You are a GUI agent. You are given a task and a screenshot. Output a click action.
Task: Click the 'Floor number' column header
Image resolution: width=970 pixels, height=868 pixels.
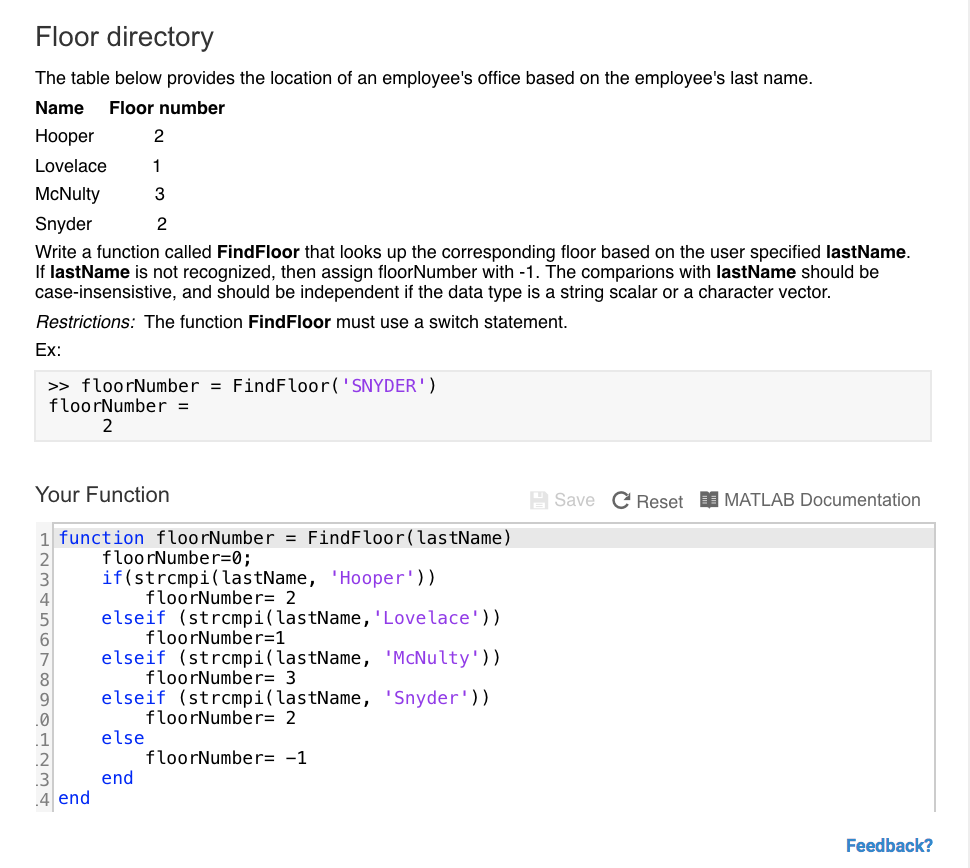(167, 108)
